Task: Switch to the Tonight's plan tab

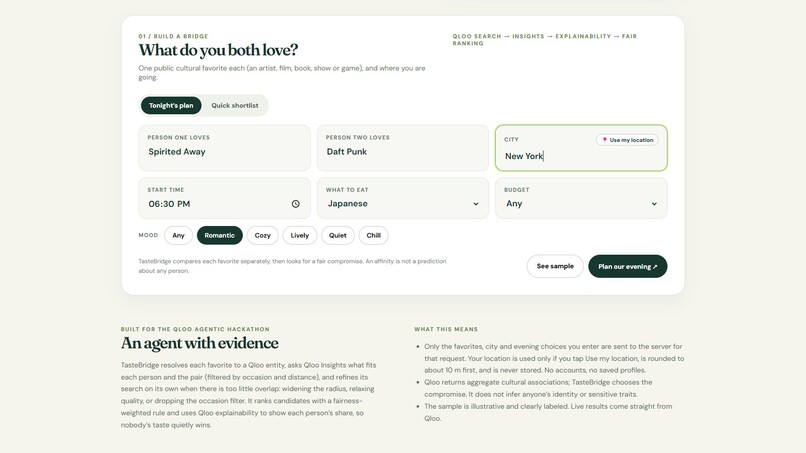Action: 171,105
